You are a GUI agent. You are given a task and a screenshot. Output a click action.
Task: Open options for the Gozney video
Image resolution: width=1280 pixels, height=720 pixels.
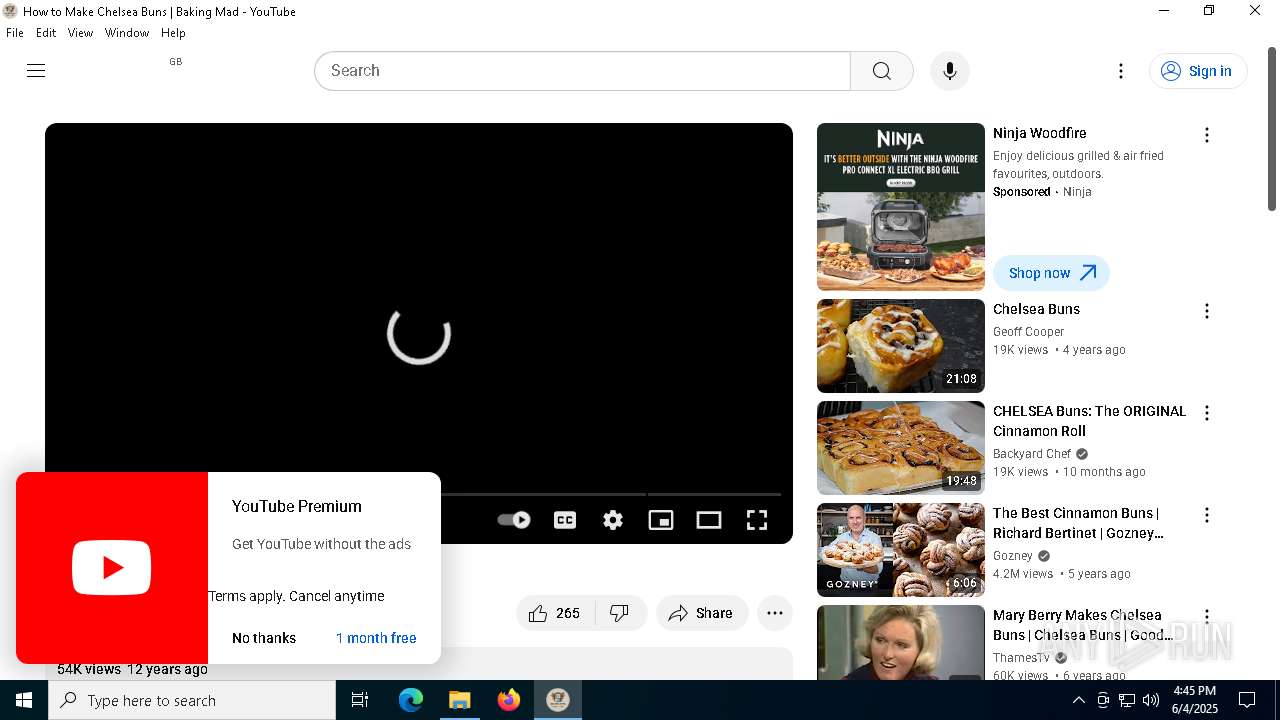(1207, 515)
